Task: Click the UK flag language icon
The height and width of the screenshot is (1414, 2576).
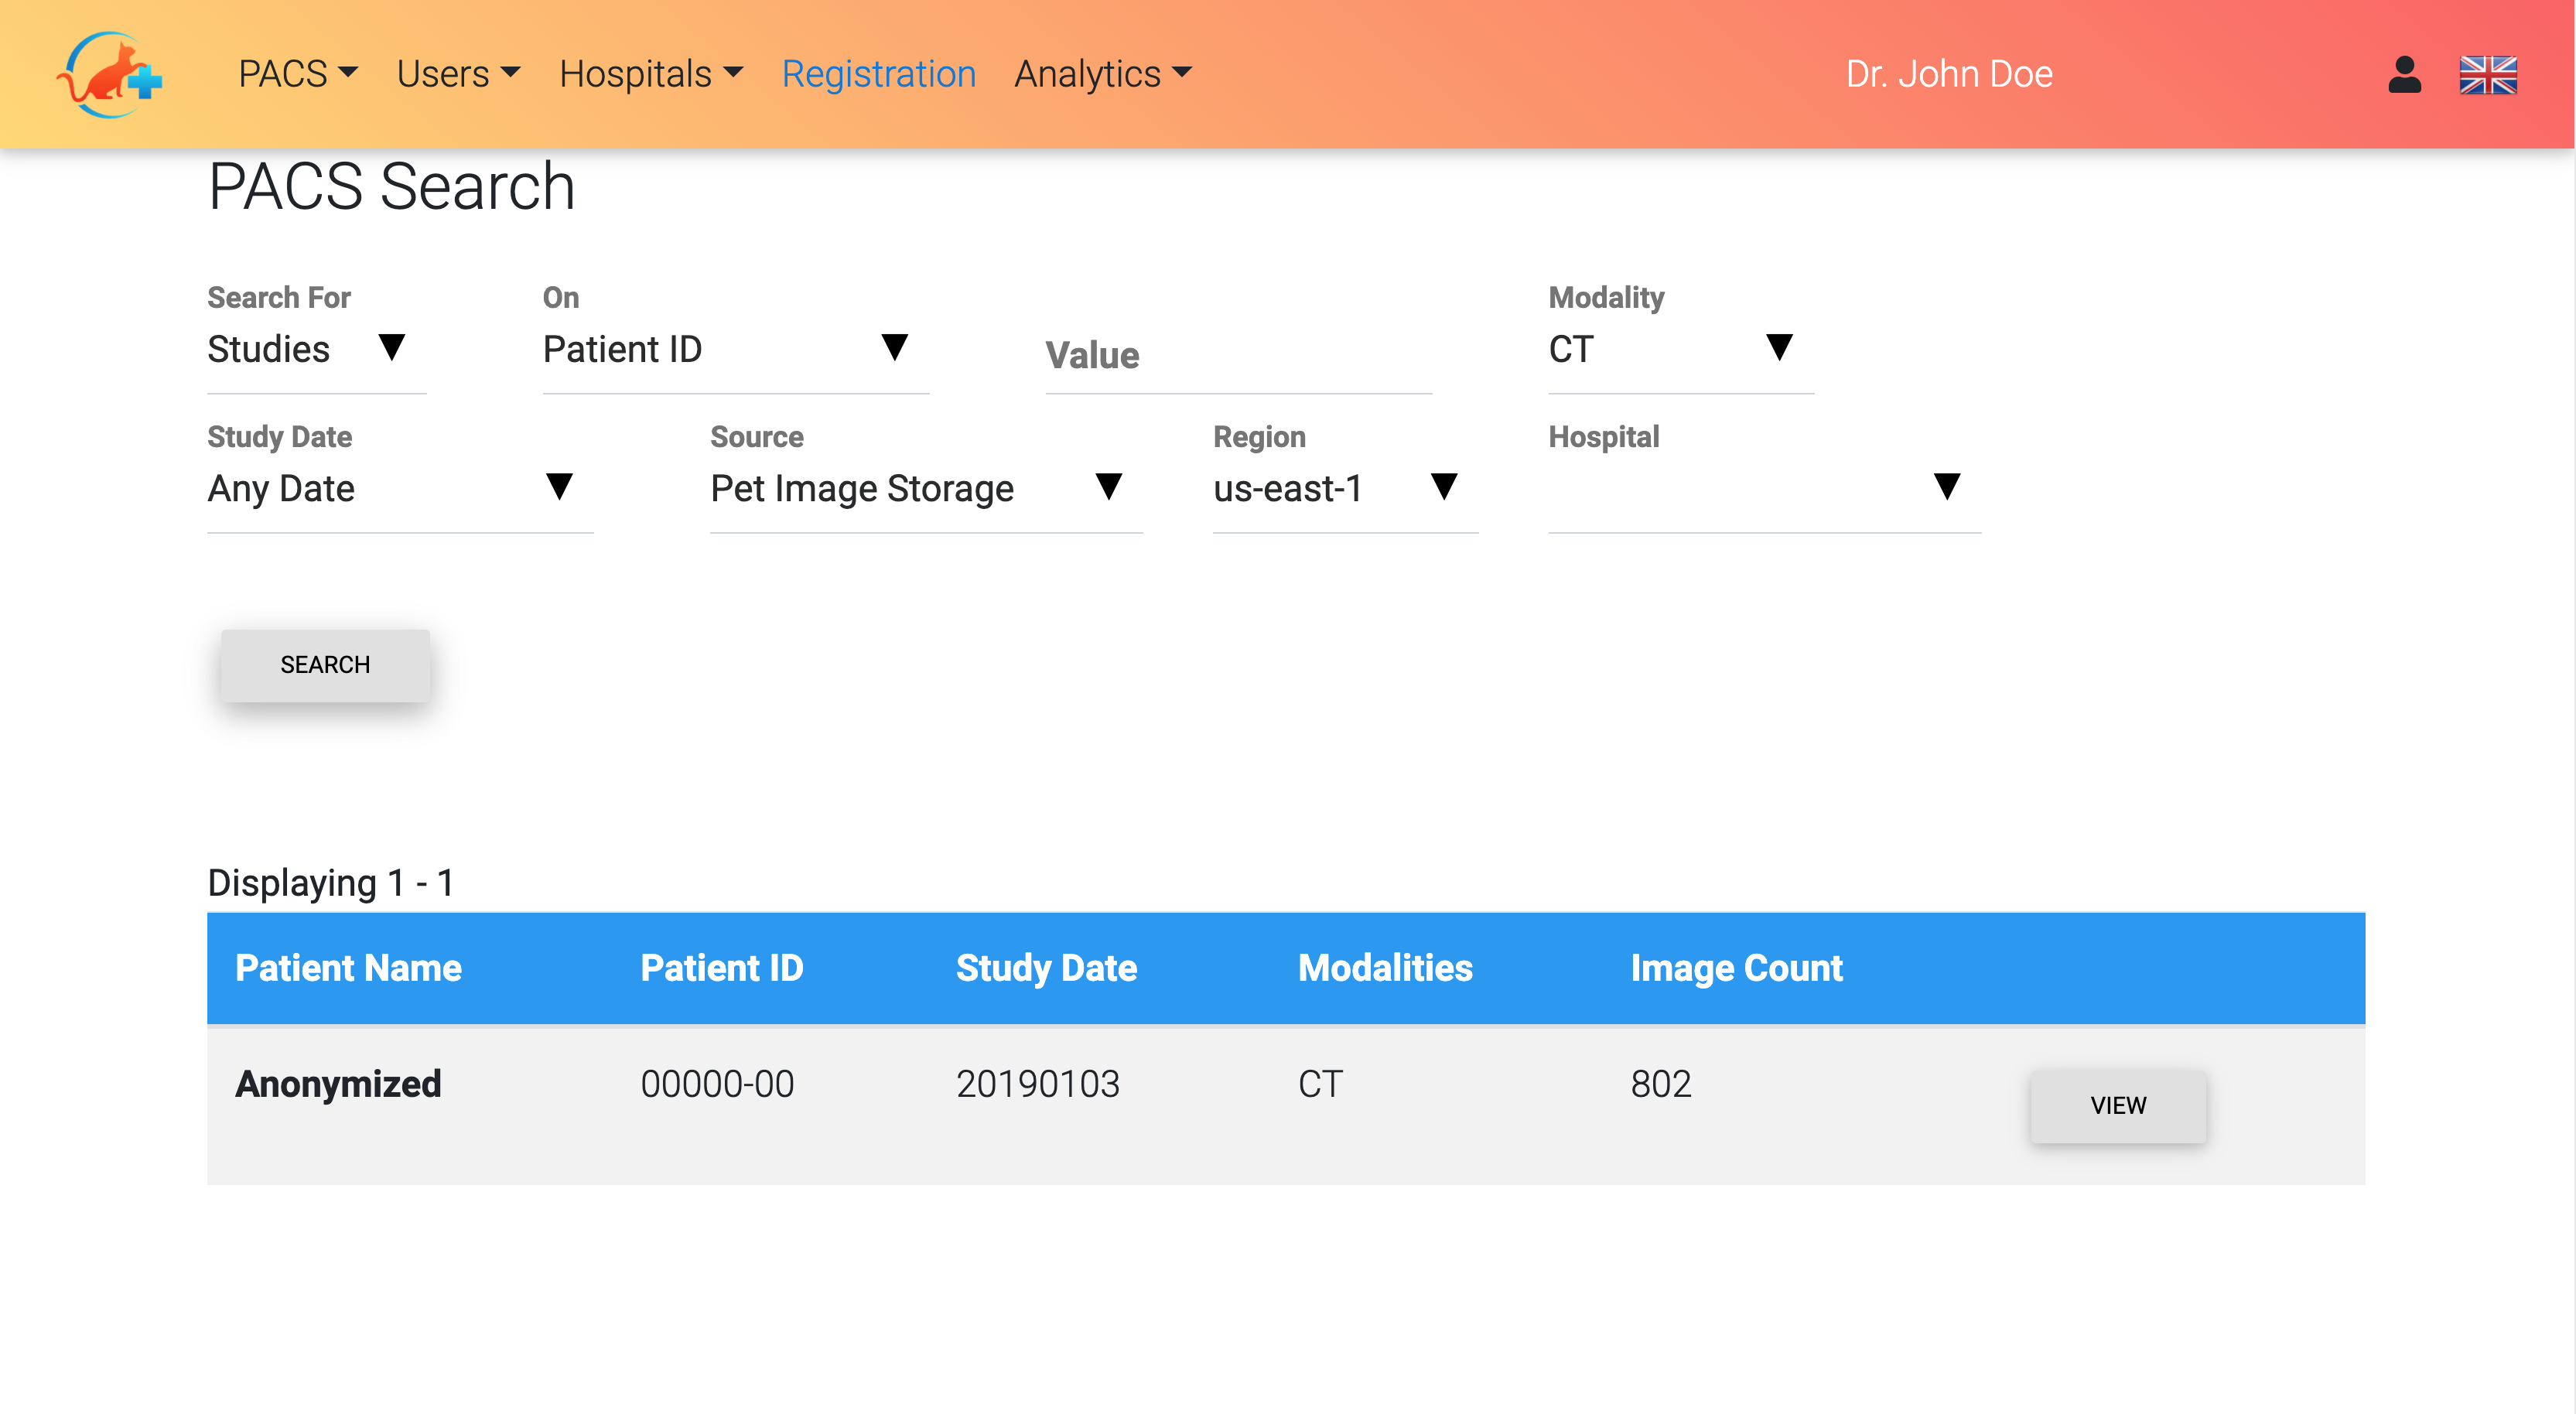Action: (x=2488, y=74)
